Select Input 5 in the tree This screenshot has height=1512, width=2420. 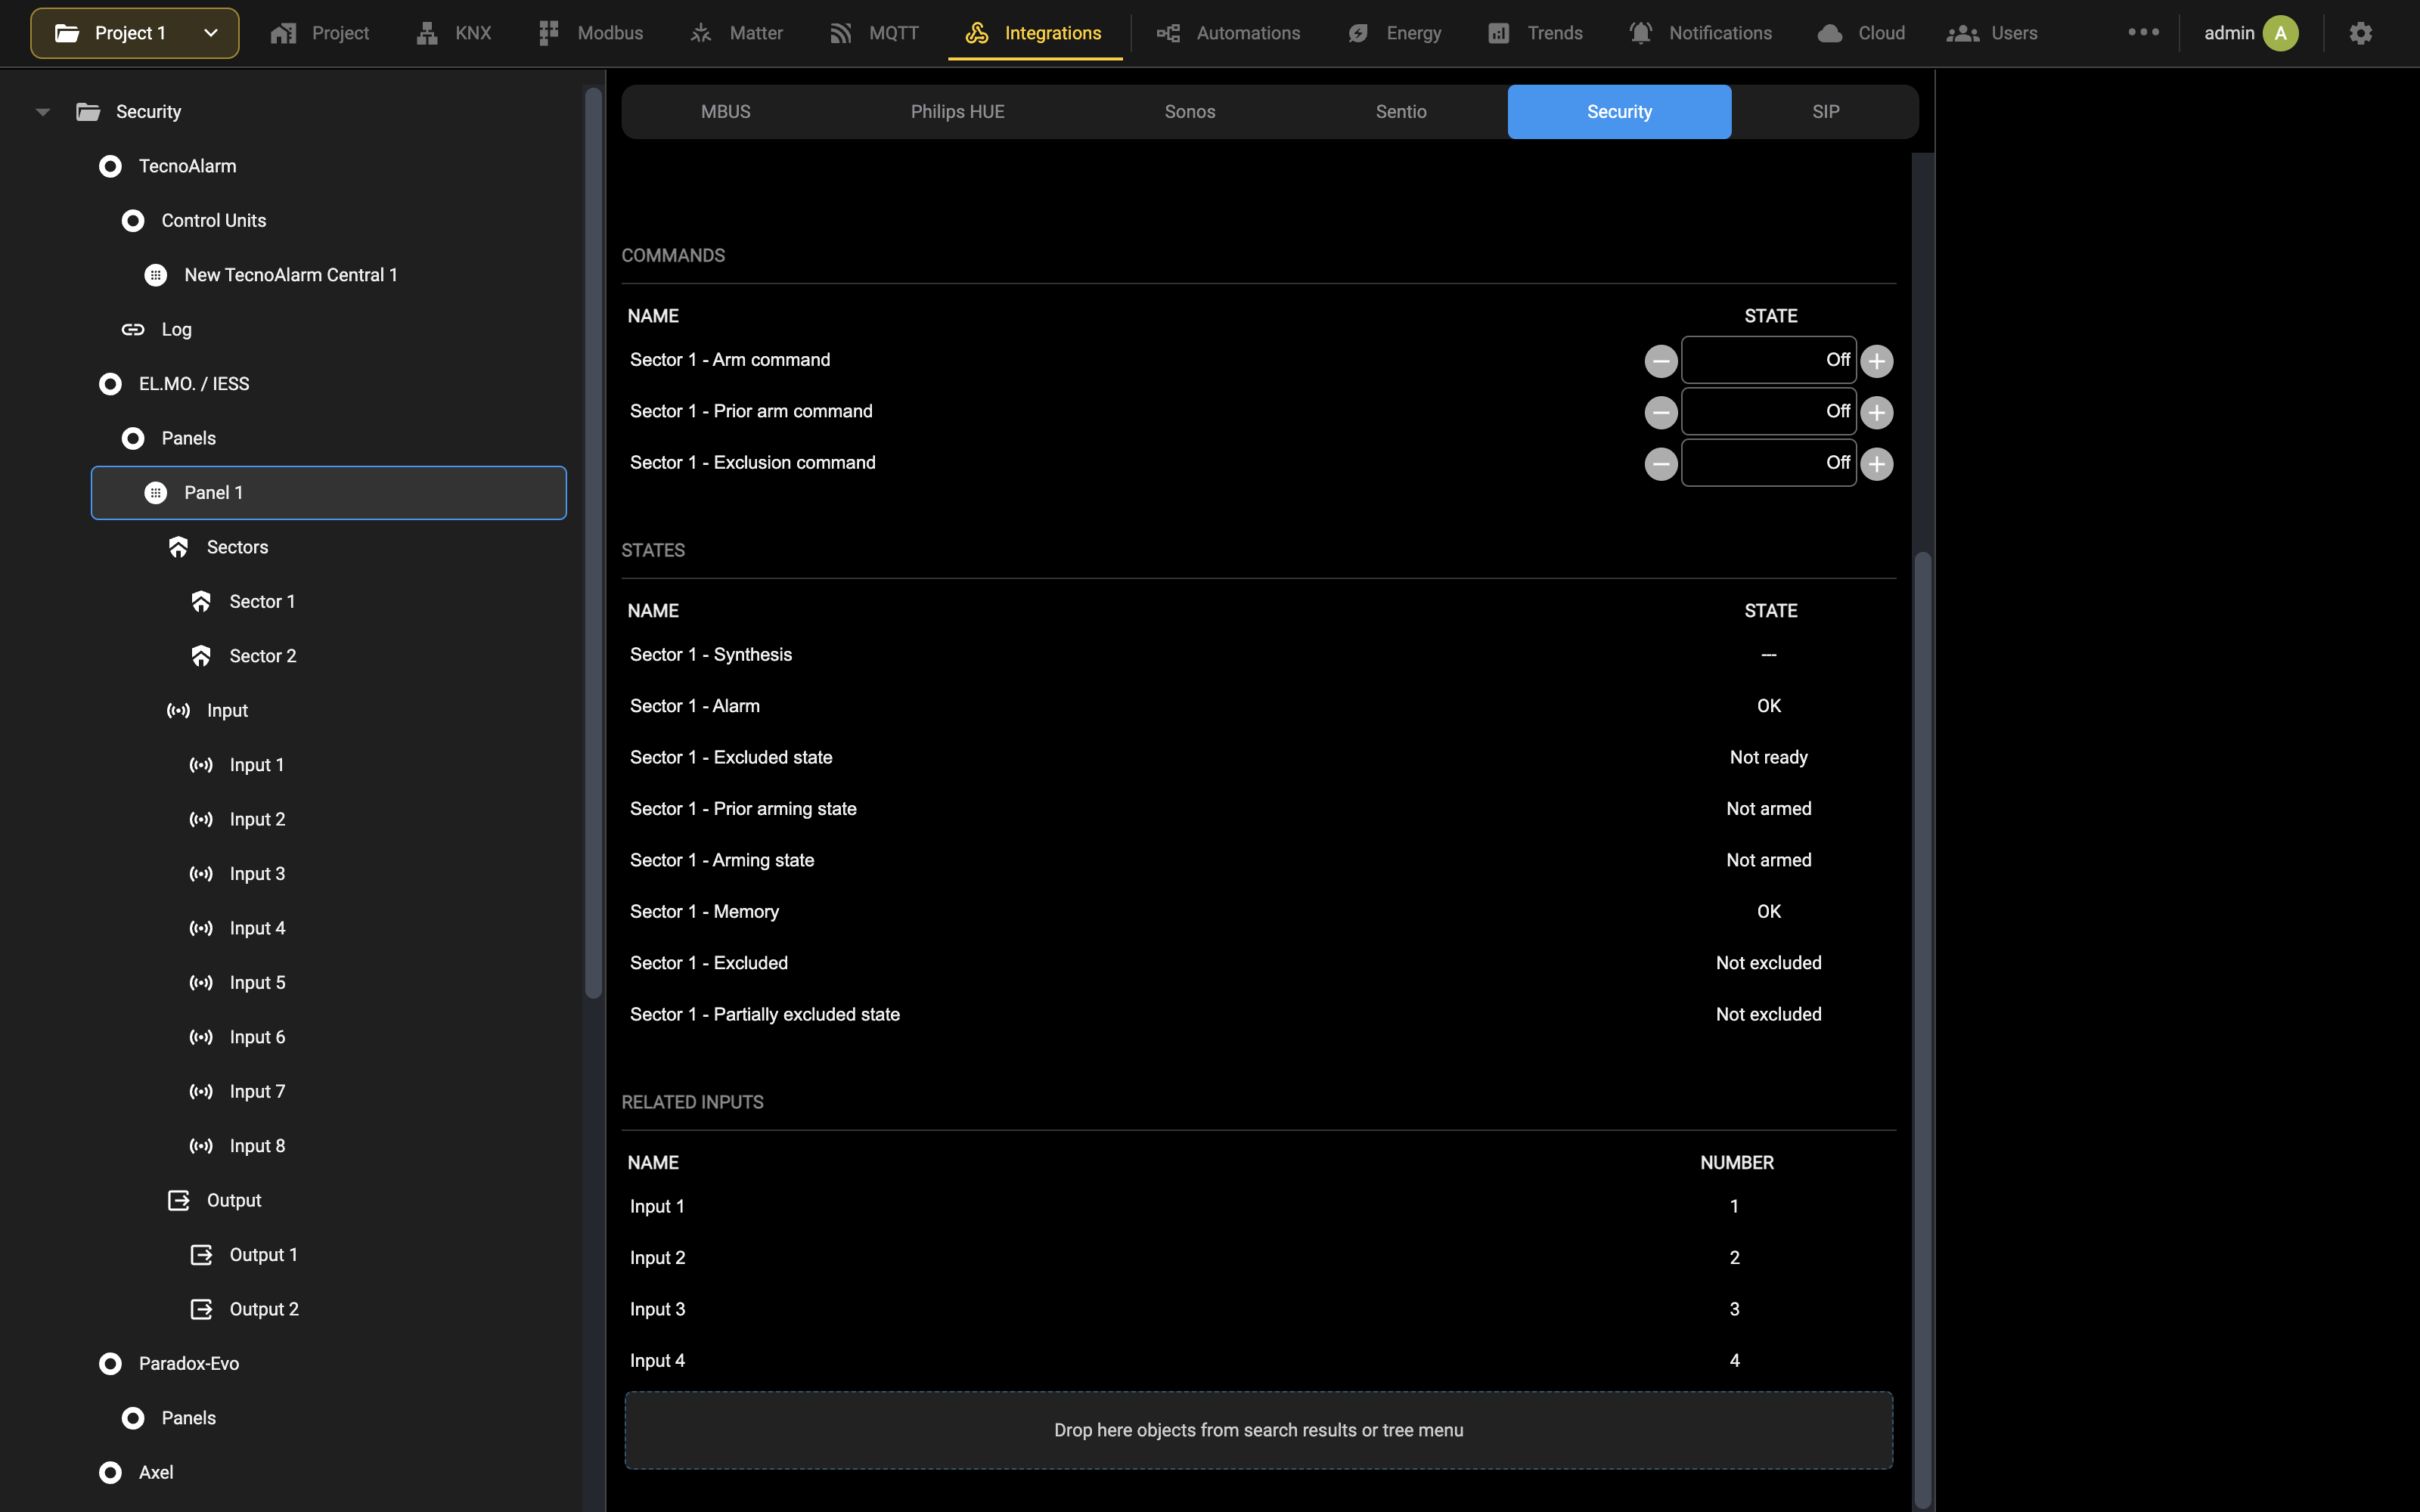[x=257, y=983]
